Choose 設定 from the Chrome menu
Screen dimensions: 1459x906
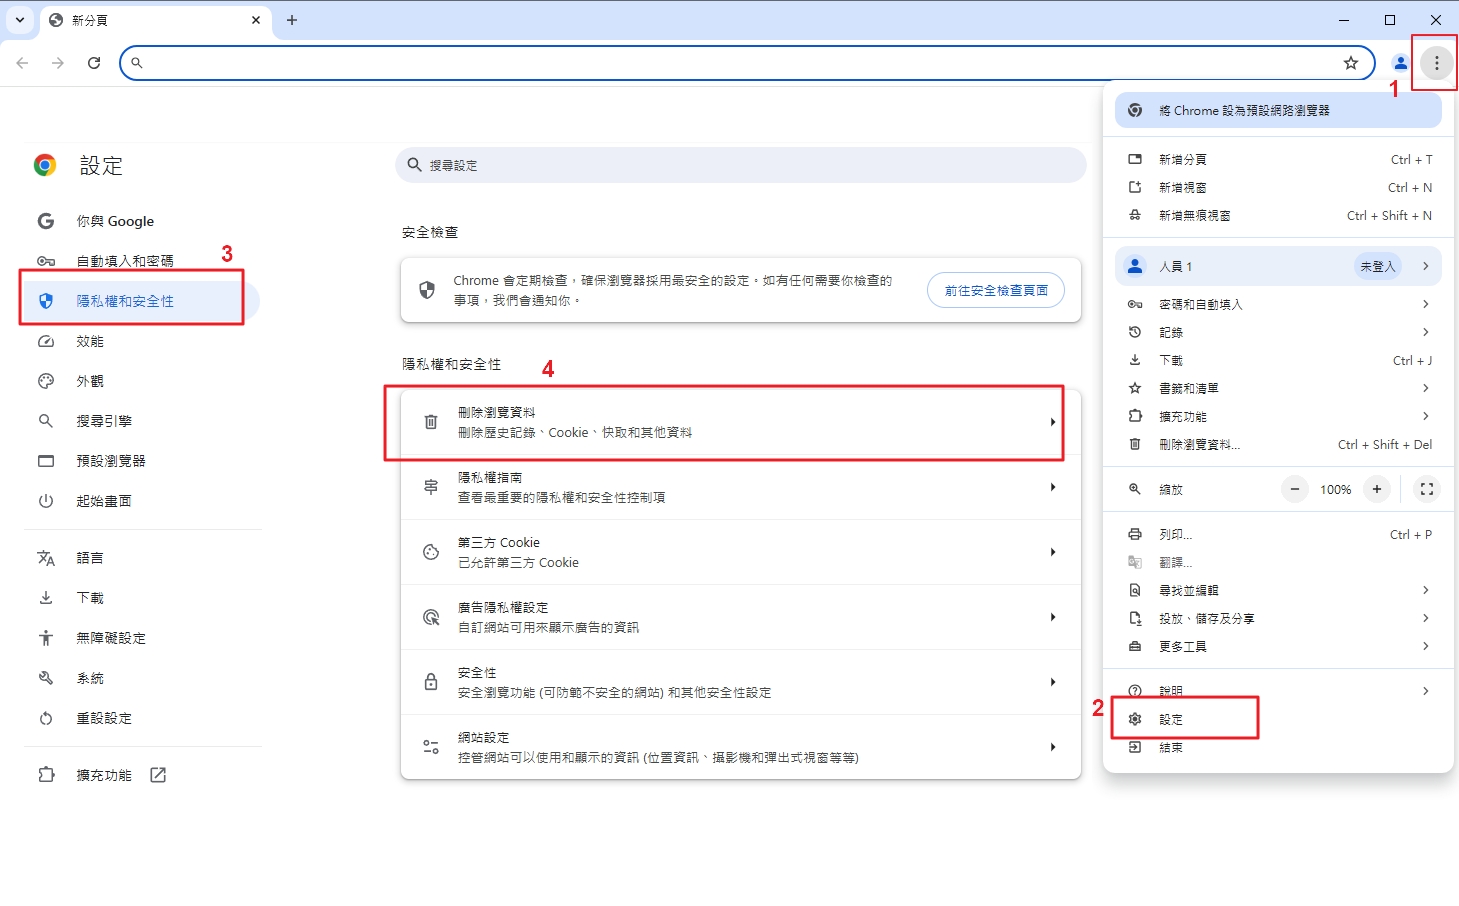(x=1171, y=719)
